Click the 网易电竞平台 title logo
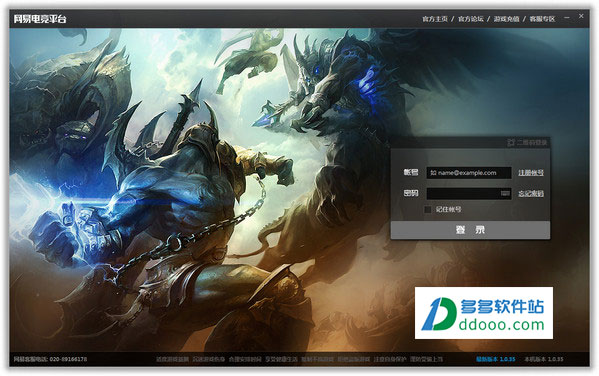 pyautogui.click(x=40, y=19)
